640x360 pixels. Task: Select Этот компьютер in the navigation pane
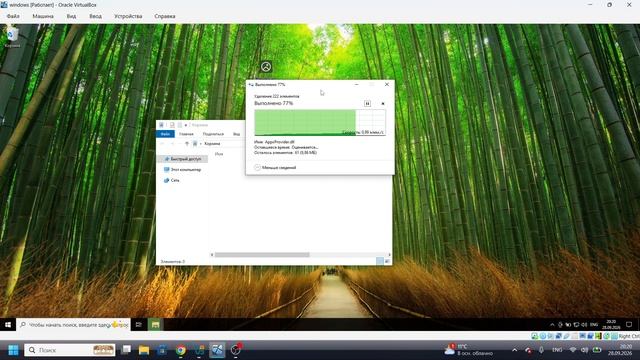pos(182,169)
